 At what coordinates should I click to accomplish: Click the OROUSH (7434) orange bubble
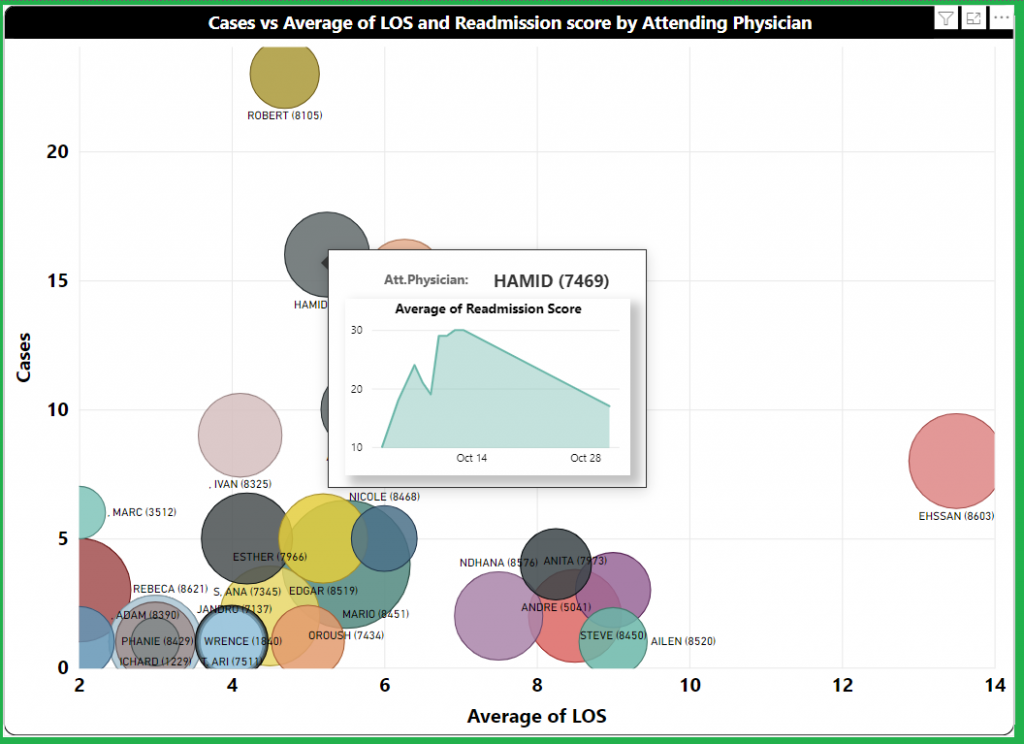(x=307, y=640)
